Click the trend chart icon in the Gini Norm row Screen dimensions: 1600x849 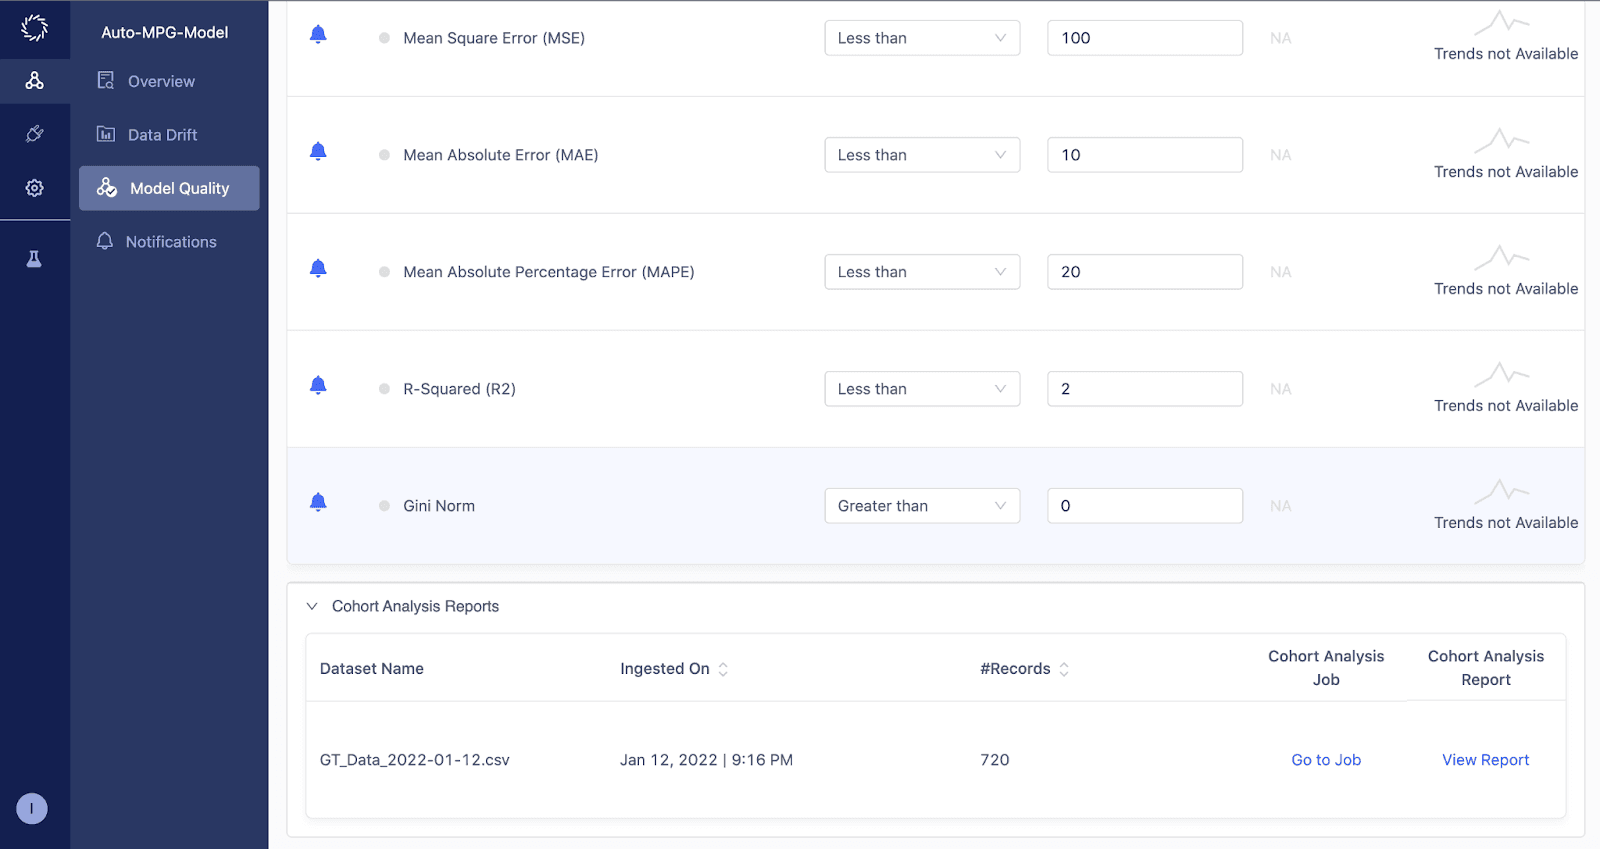[x=1502, y=490]
